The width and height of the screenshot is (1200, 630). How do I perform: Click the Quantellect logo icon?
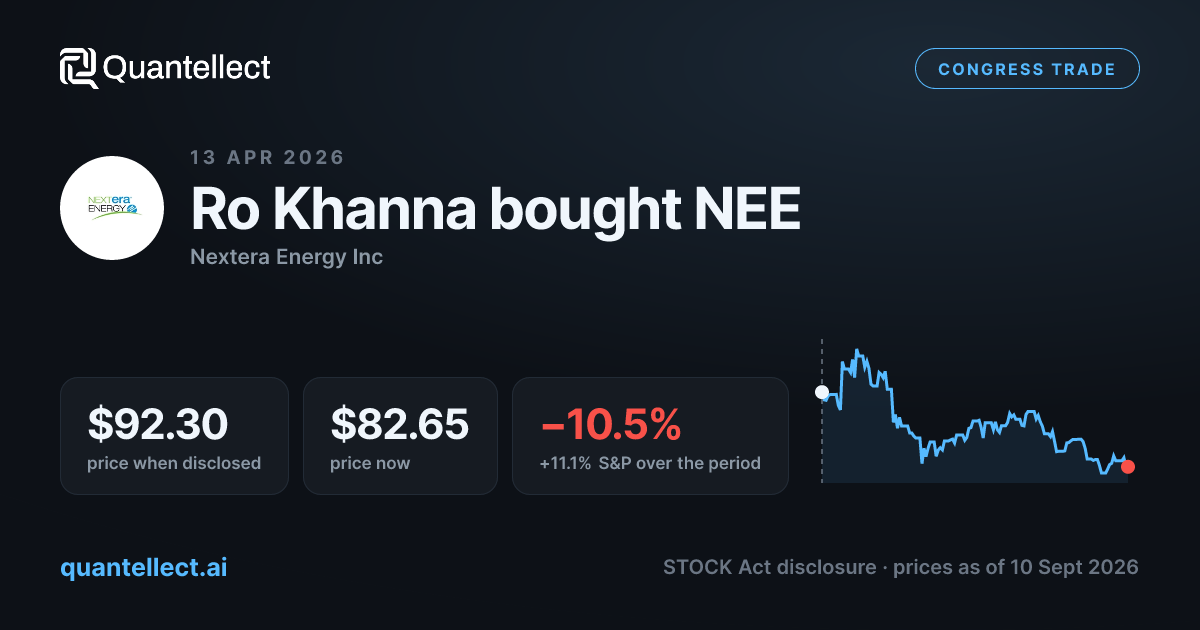point(79,68)
